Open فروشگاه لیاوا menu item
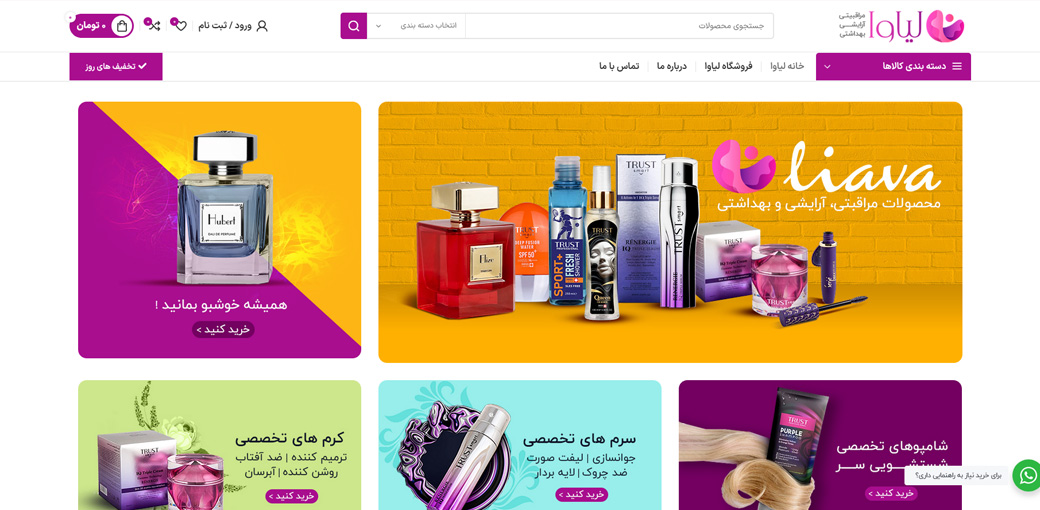The height and width of the screenshot is (510, 1040). 728,66
